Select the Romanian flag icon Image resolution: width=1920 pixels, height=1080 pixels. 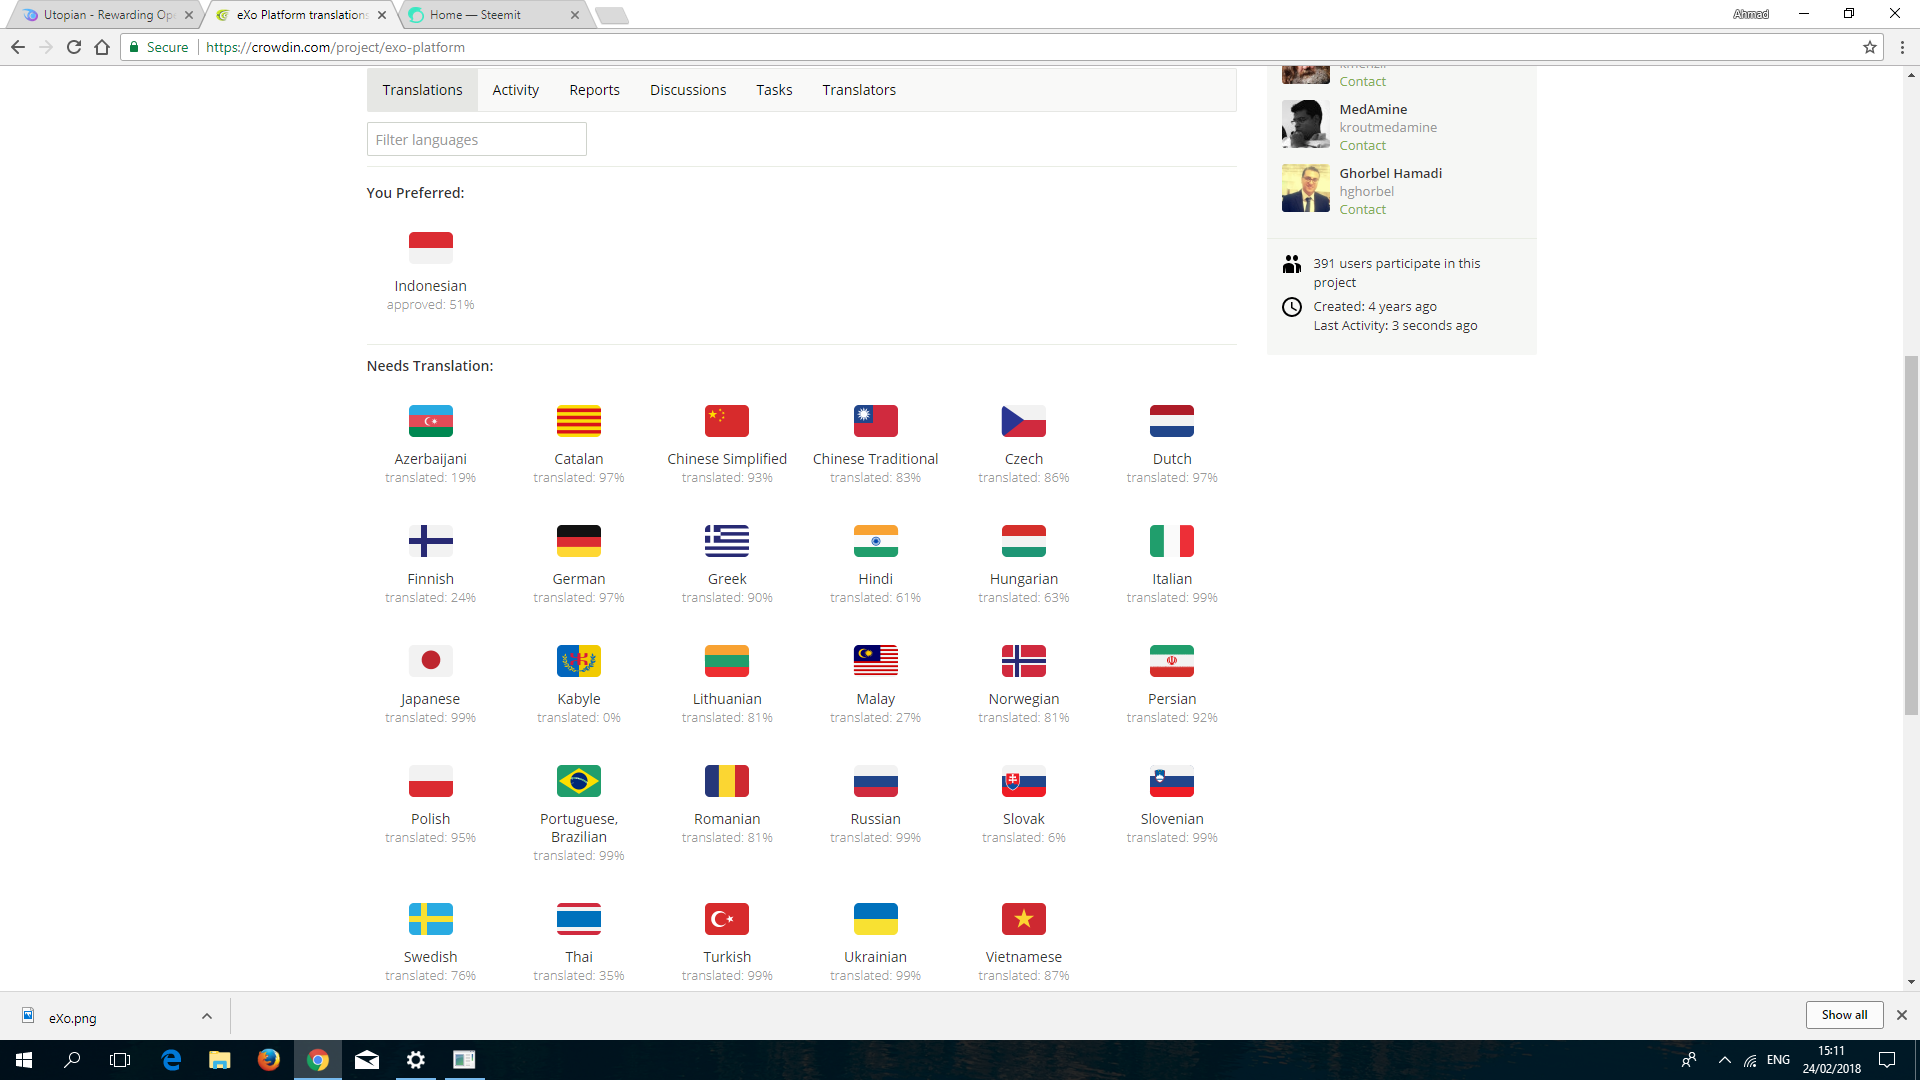(726, 781)
